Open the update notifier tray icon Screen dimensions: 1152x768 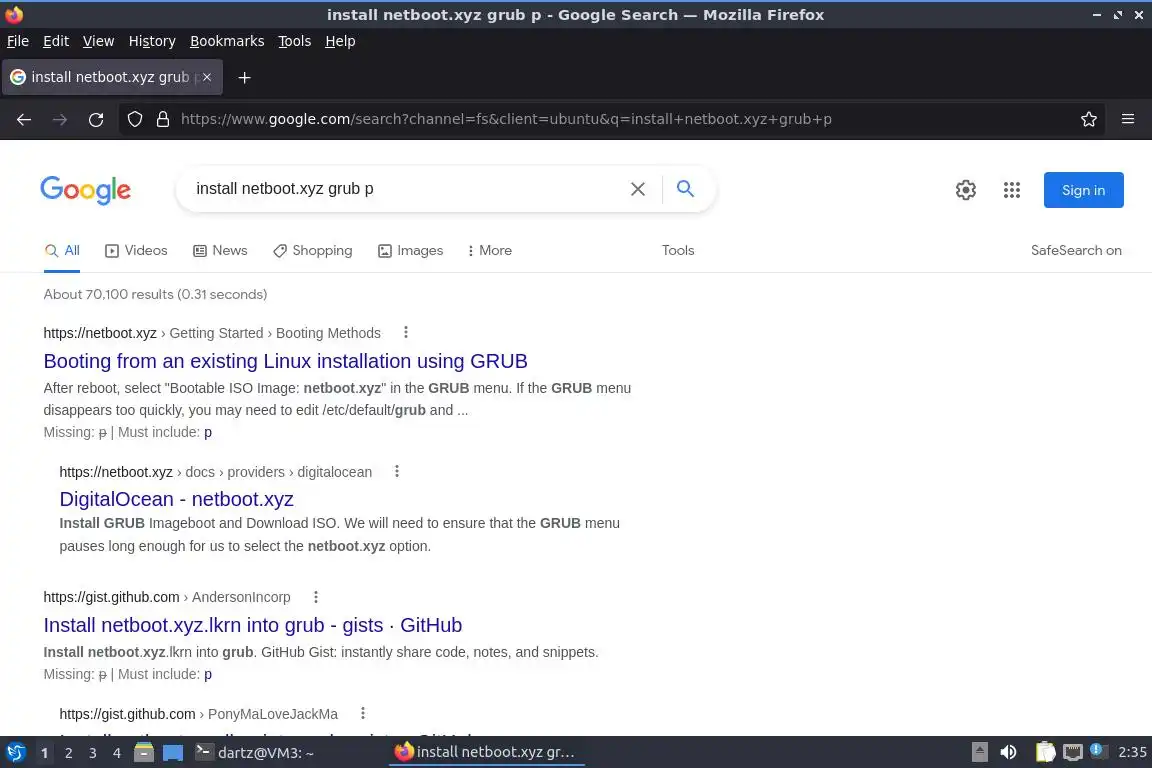1096,750
